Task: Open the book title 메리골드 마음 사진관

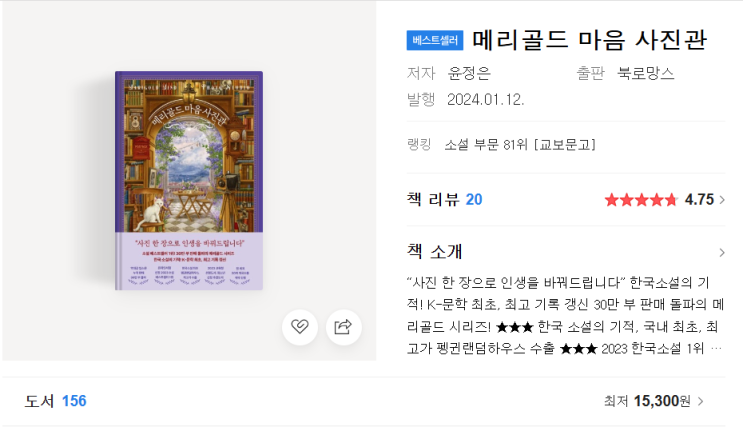Action: tap(590, 40)
